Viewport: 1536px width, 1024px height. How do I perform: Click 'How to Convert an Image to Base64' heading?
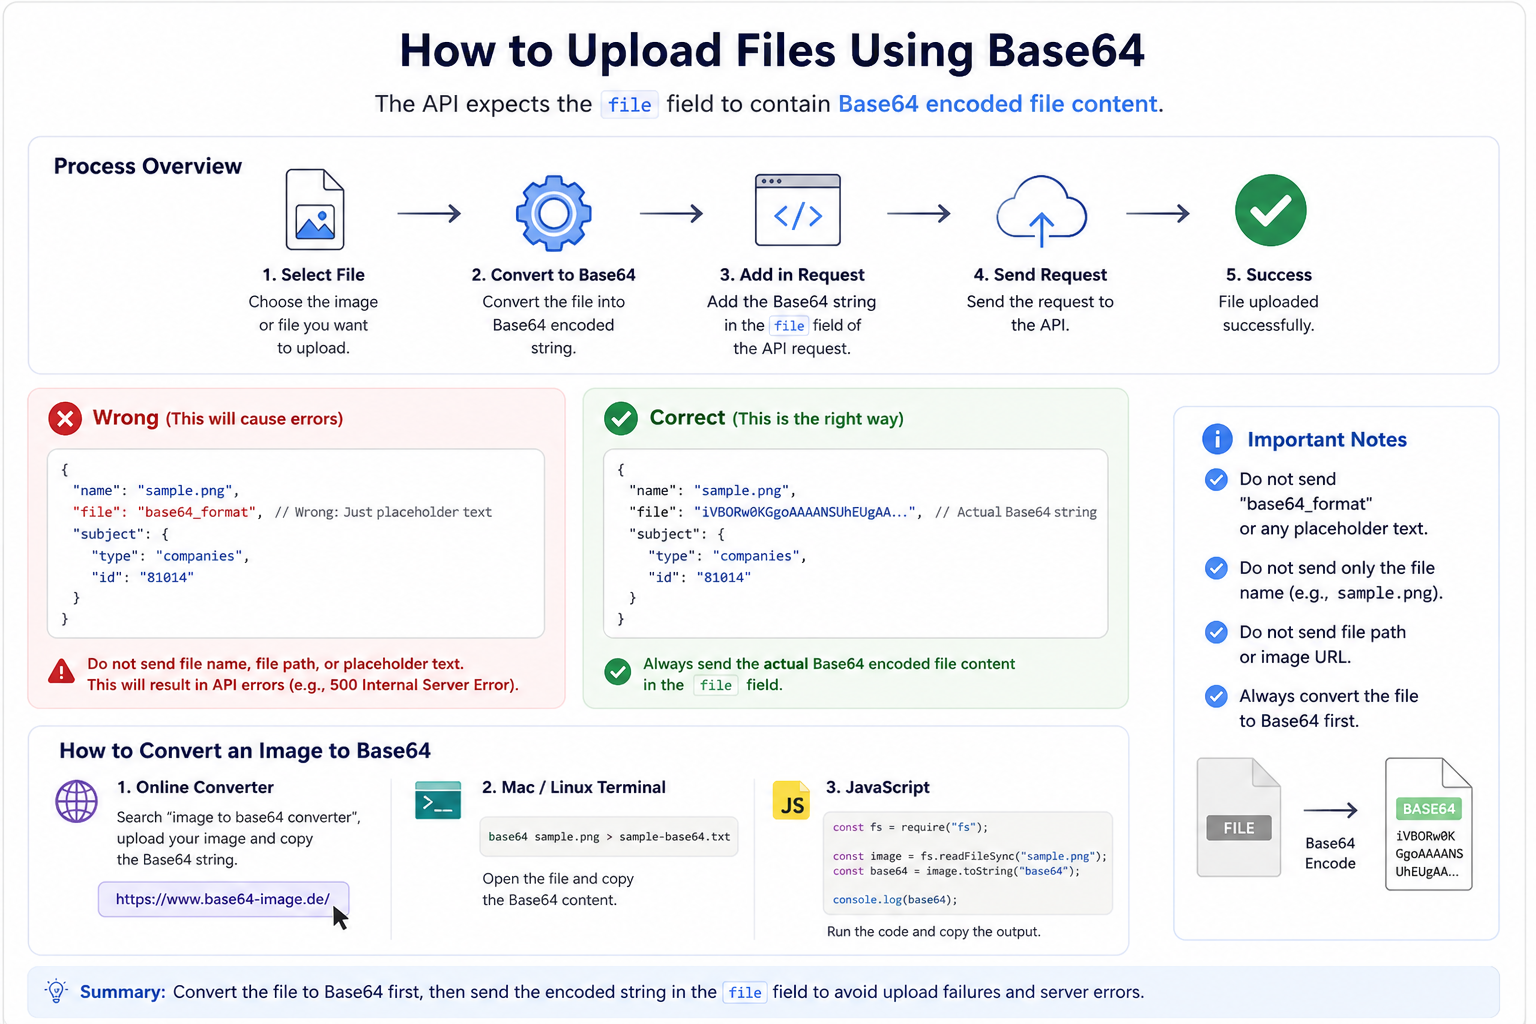click(245, 751)
